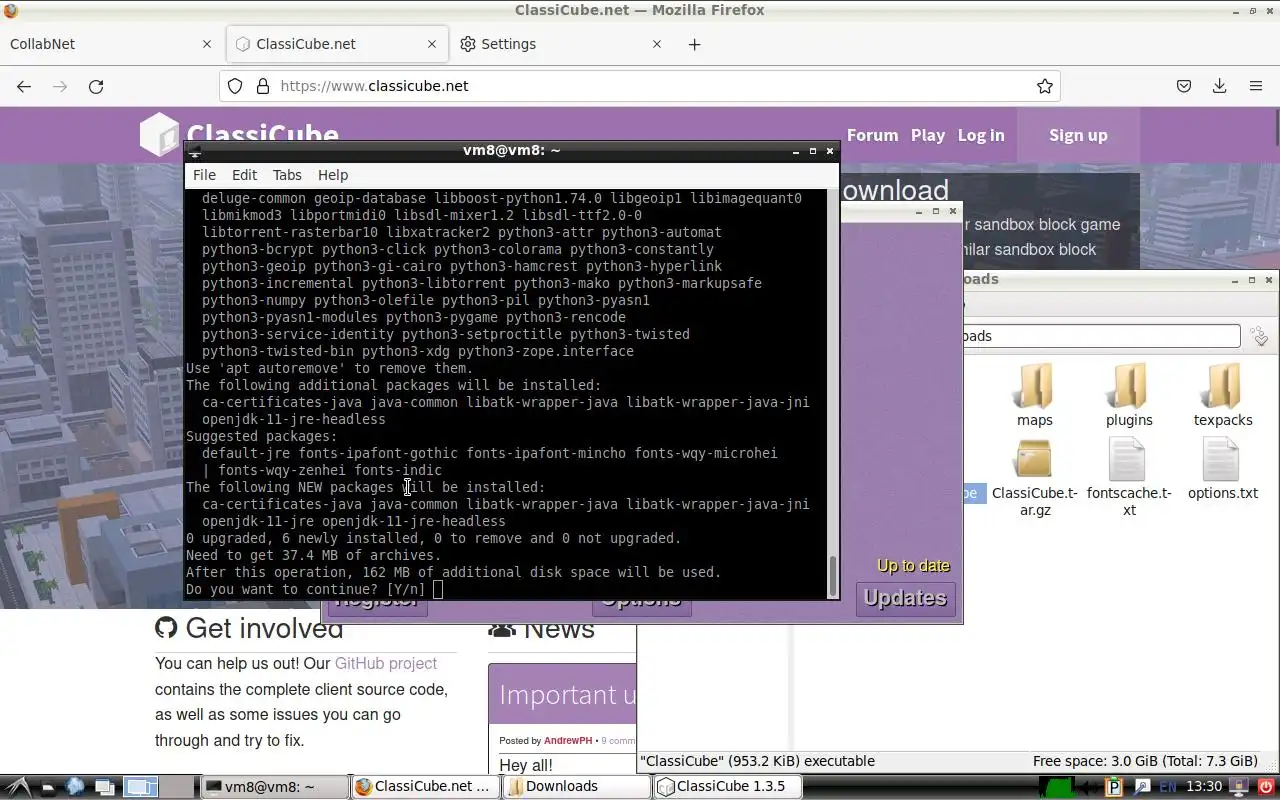The height and width of the screenshot is (800, 1280).
Task: Open the Firefox hamburger application menu
Action: (1256, 86)
